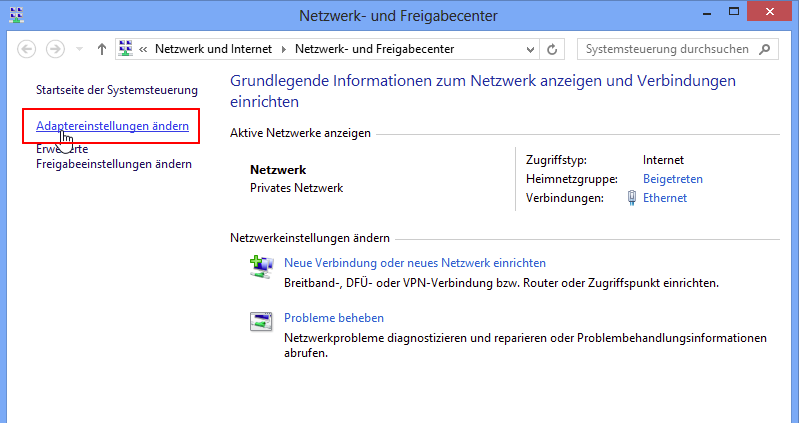The image size is (799, 423).
Task: Click the Neue Verbindung network setup icon
Action: click(260, 265)
